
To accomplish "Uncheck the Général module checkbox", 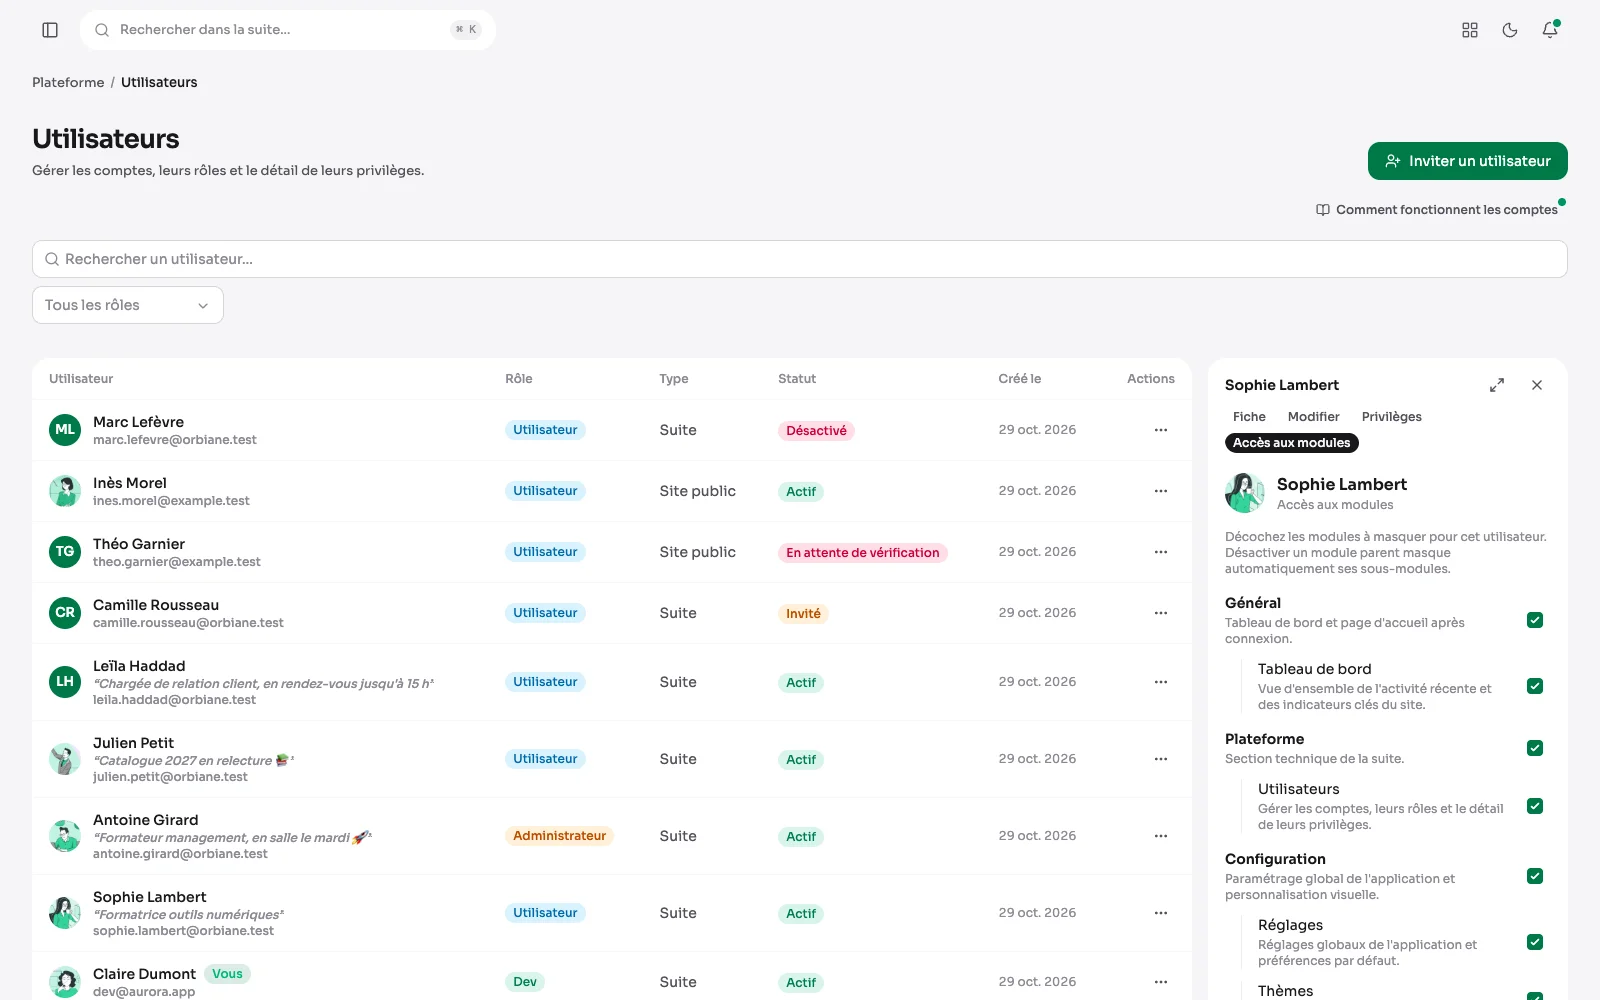I will click(x=1535, y=620).
